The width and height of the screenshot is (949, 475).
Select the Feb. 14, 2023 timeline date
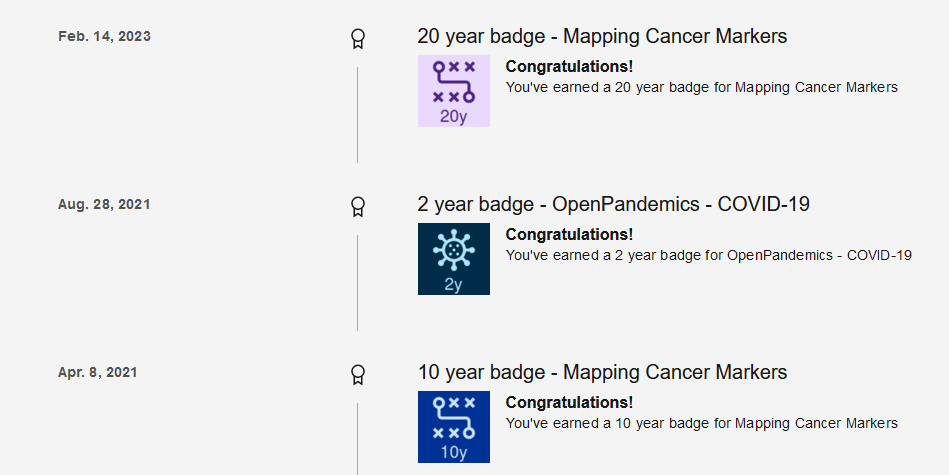[x=104, y=36]
